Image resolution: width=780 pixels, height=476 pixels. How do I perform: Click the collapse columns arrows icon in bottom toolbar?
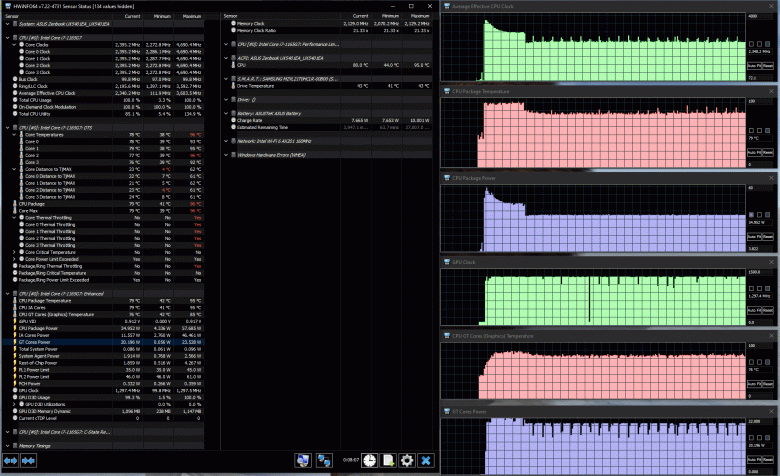pos(28,461)
